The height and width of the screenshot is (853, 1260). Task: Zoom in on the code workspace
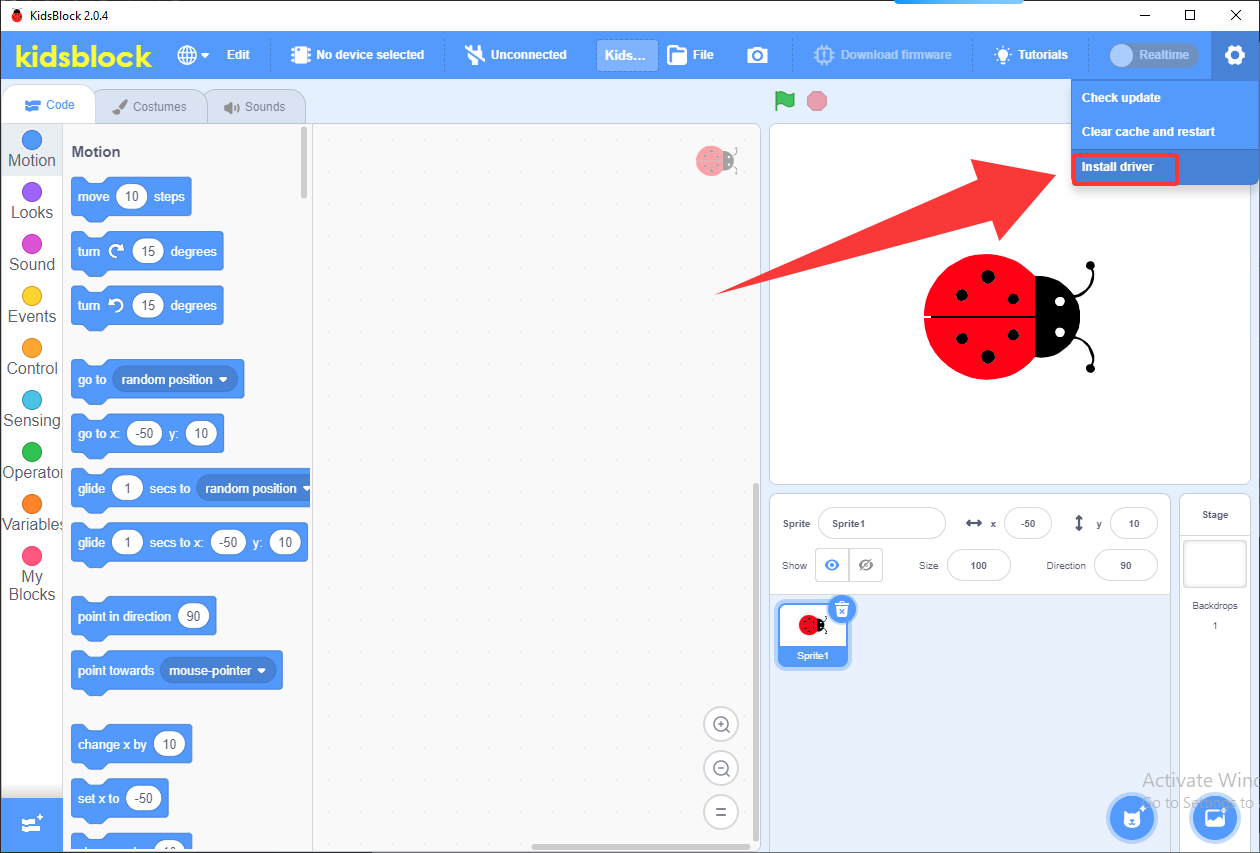point(721,725)
